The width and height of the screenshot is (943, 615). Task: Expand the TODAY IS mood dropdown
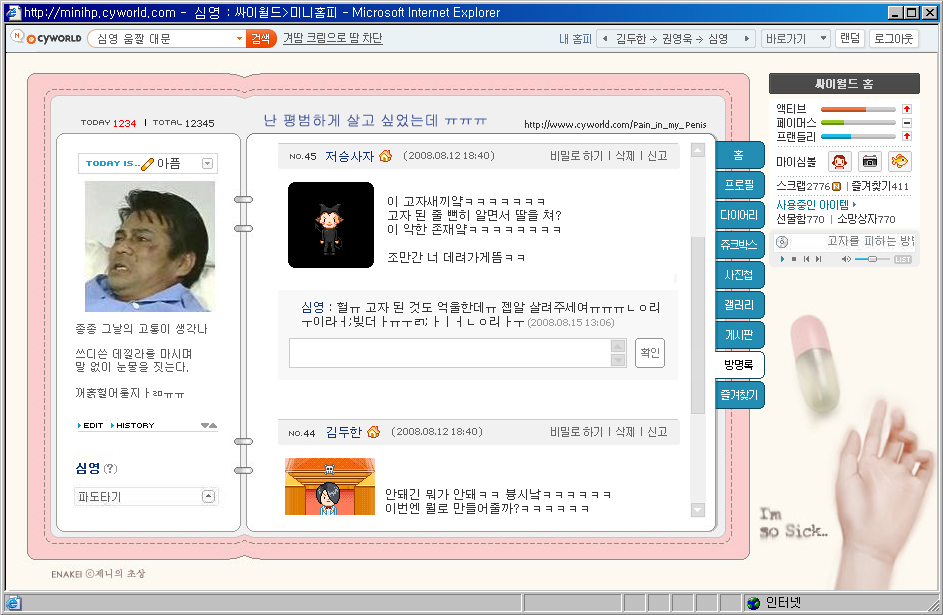point(207,163)
